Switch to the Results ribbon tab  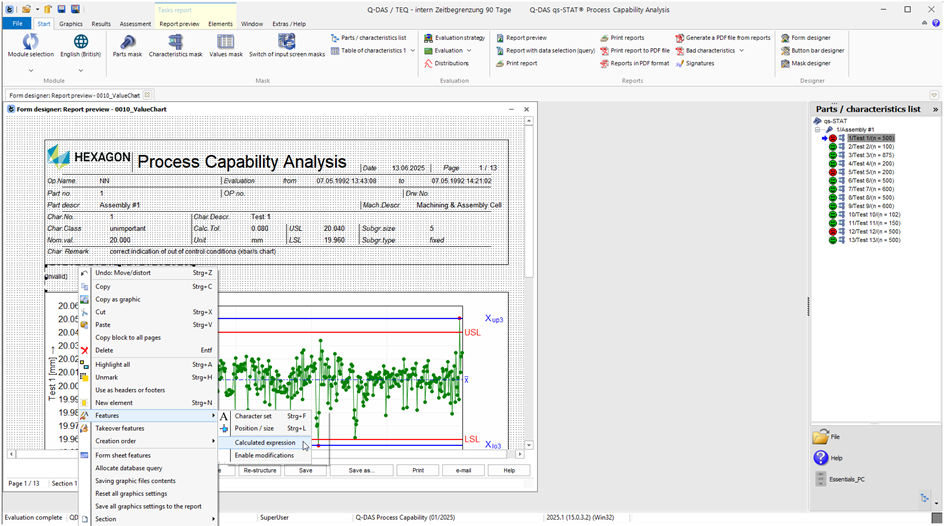[101, 24]
